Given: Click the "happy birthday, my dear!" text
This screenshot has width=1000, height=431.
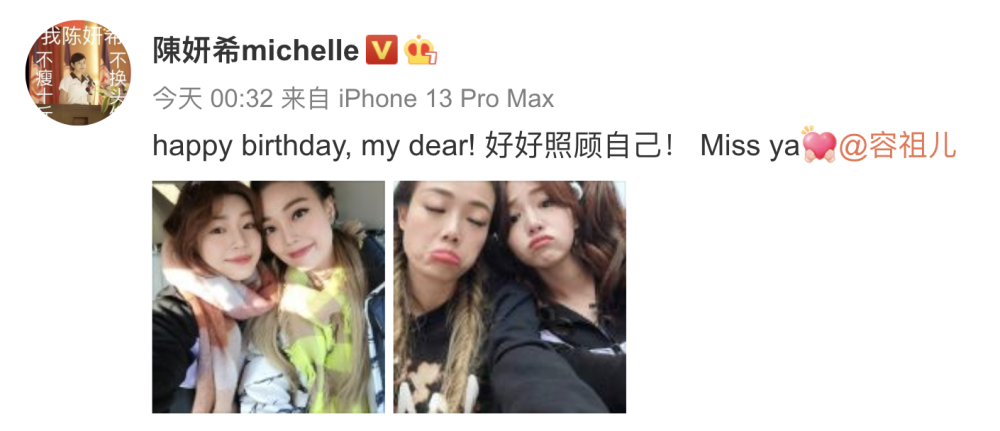Looking at the screenshot, I should click(x=314, y=147).
